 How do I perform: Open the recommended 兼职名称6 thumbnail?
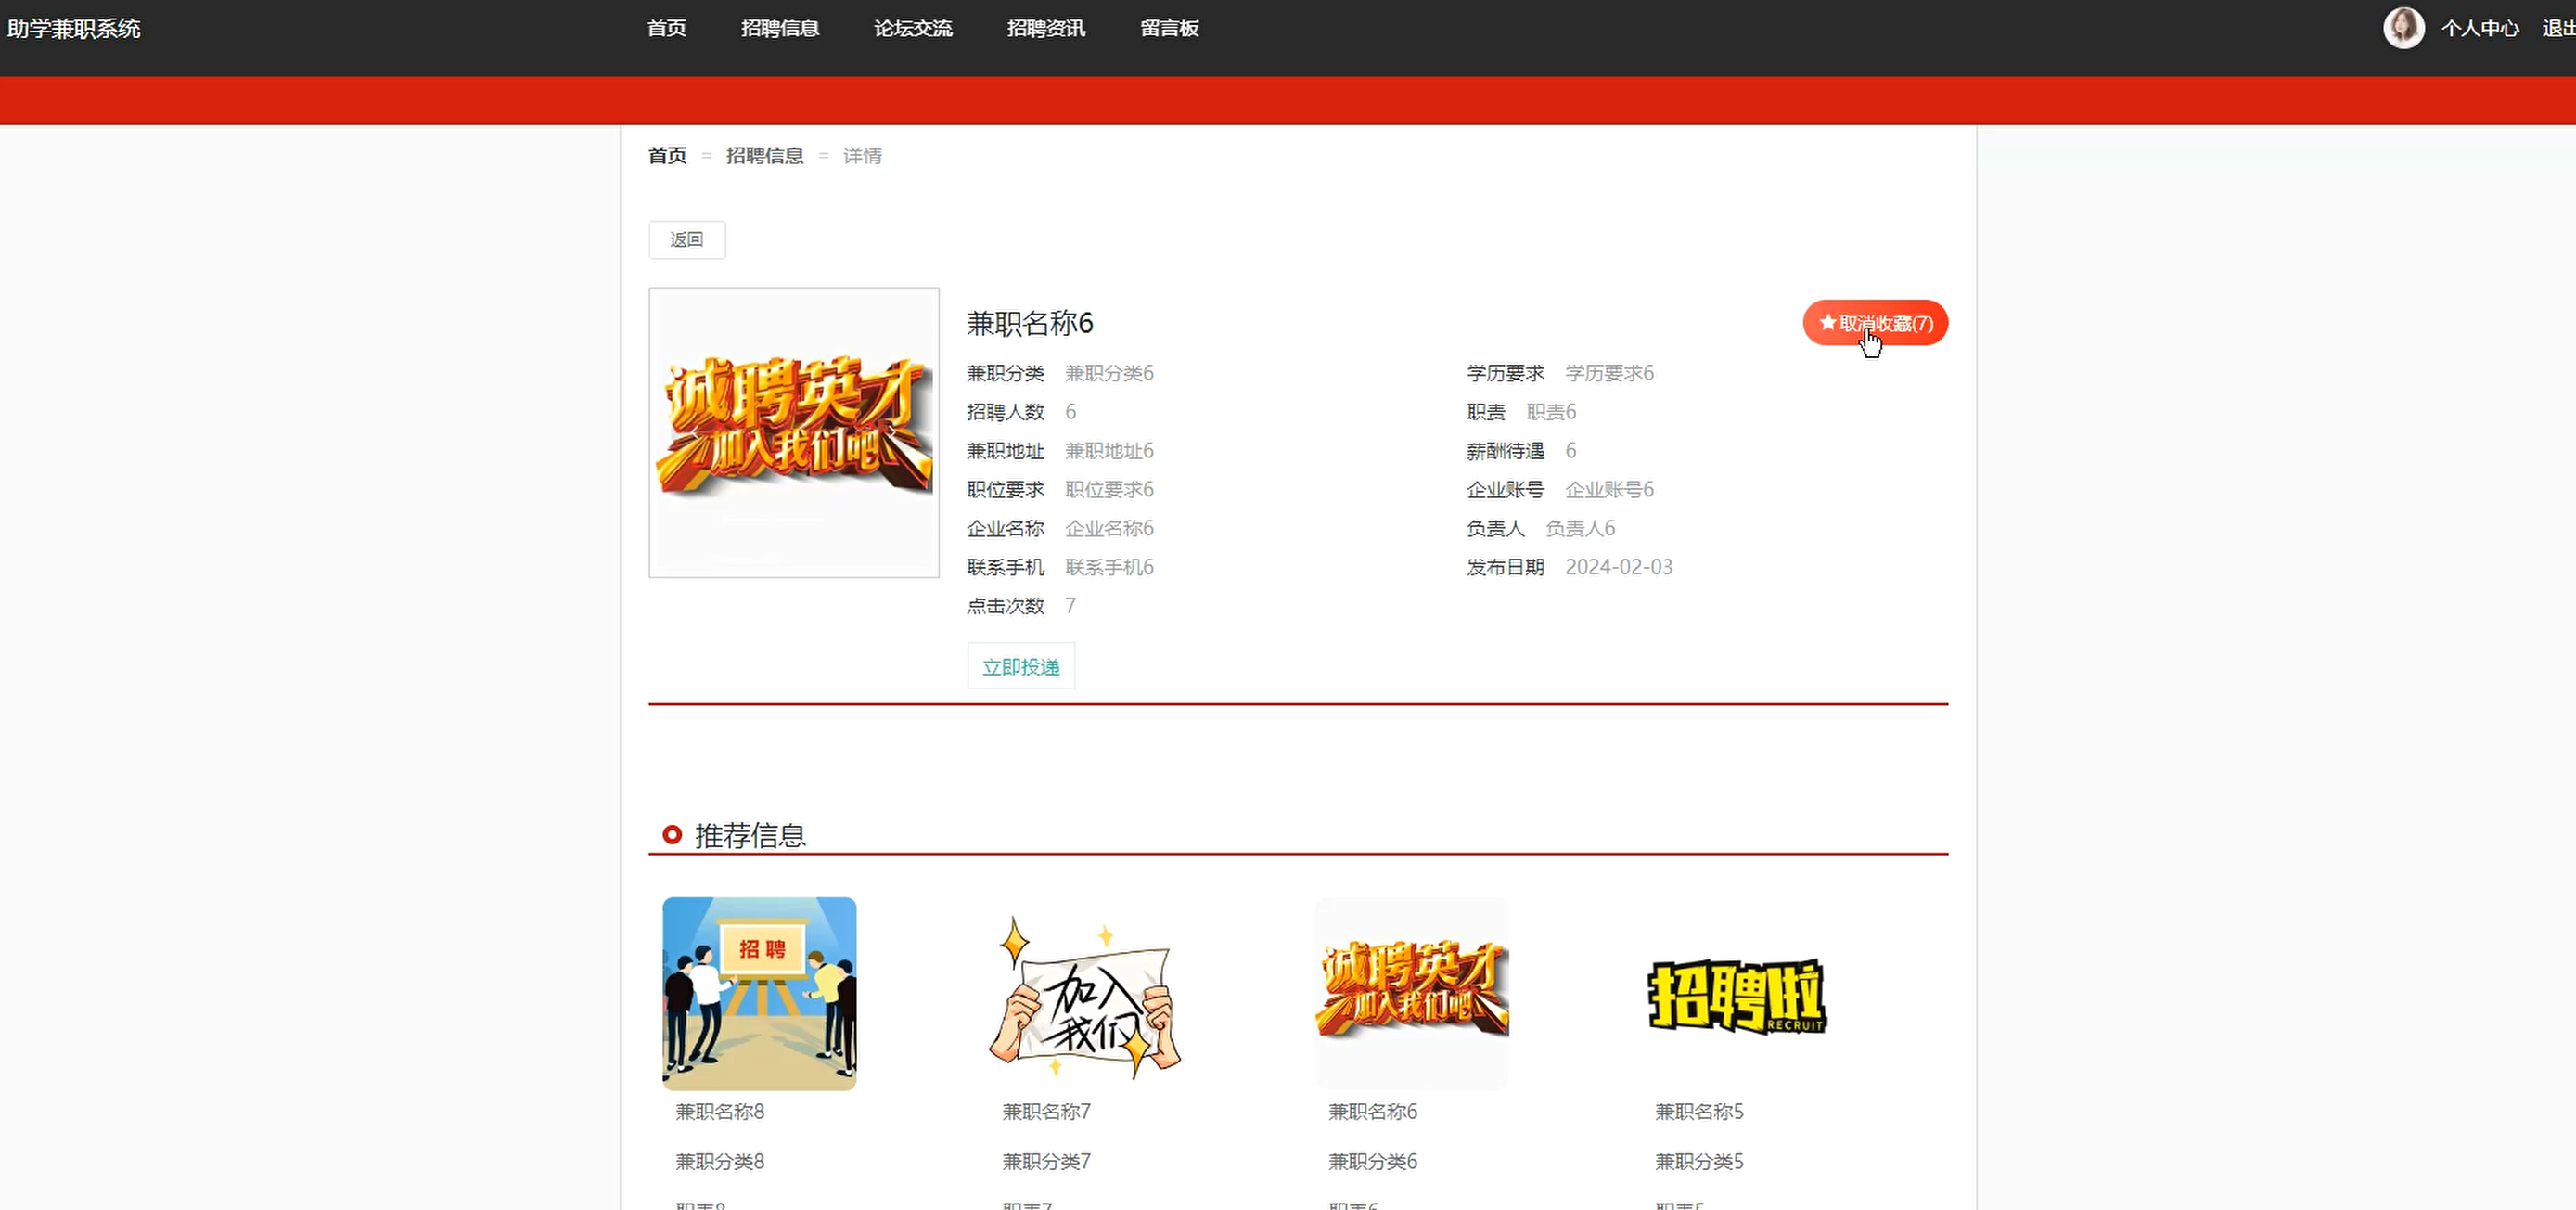1412,993
